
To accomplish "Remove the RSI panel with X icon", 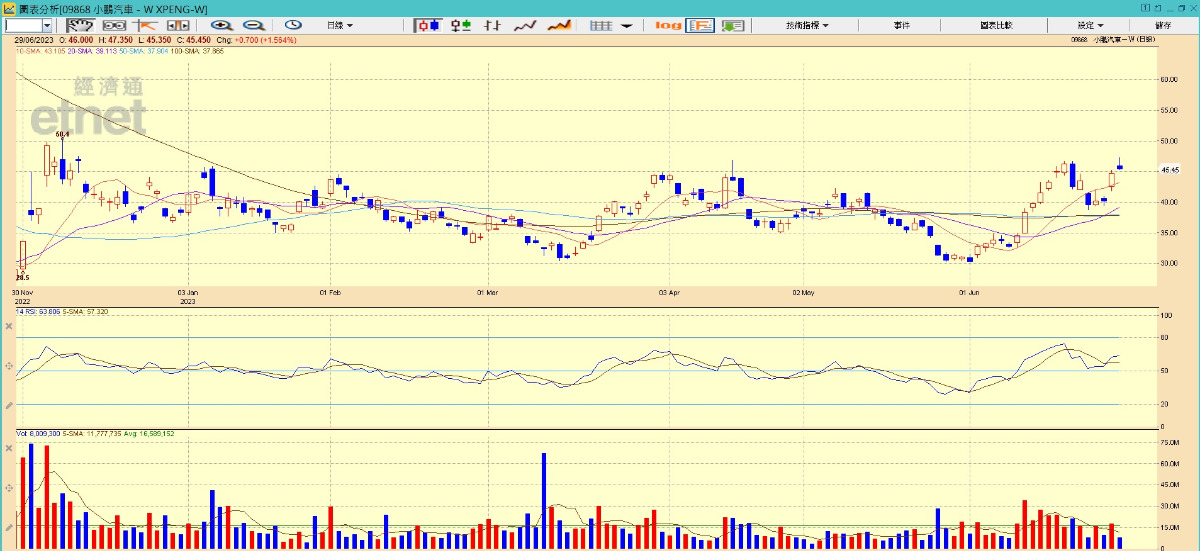I will tap(10, 324).
